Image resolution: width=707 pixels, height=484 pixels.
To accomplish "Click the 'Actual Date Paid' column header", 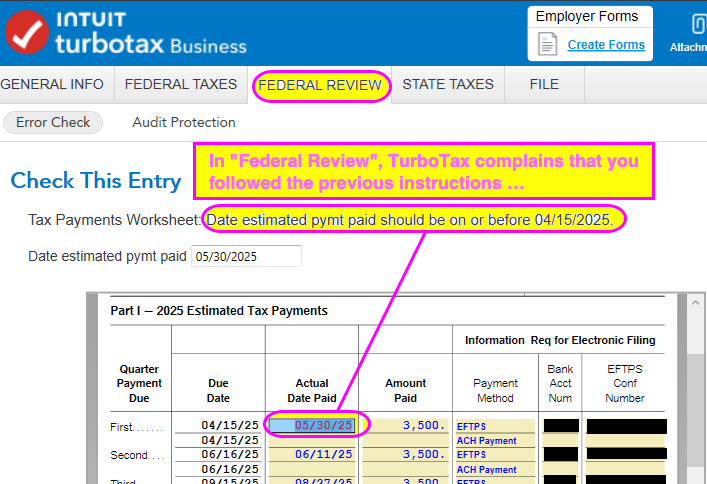I will (312, 391).
